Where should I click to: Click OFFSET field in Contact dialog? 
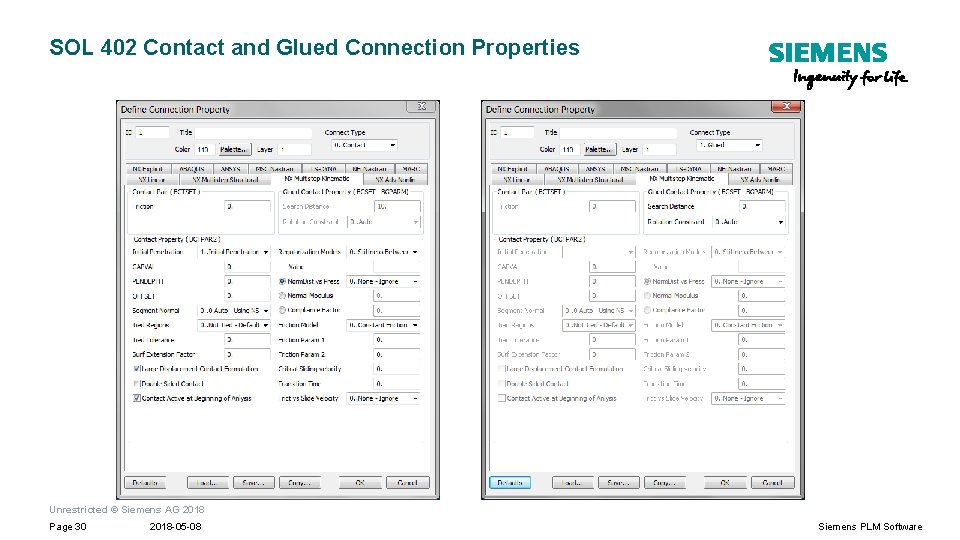pos(247,296)
